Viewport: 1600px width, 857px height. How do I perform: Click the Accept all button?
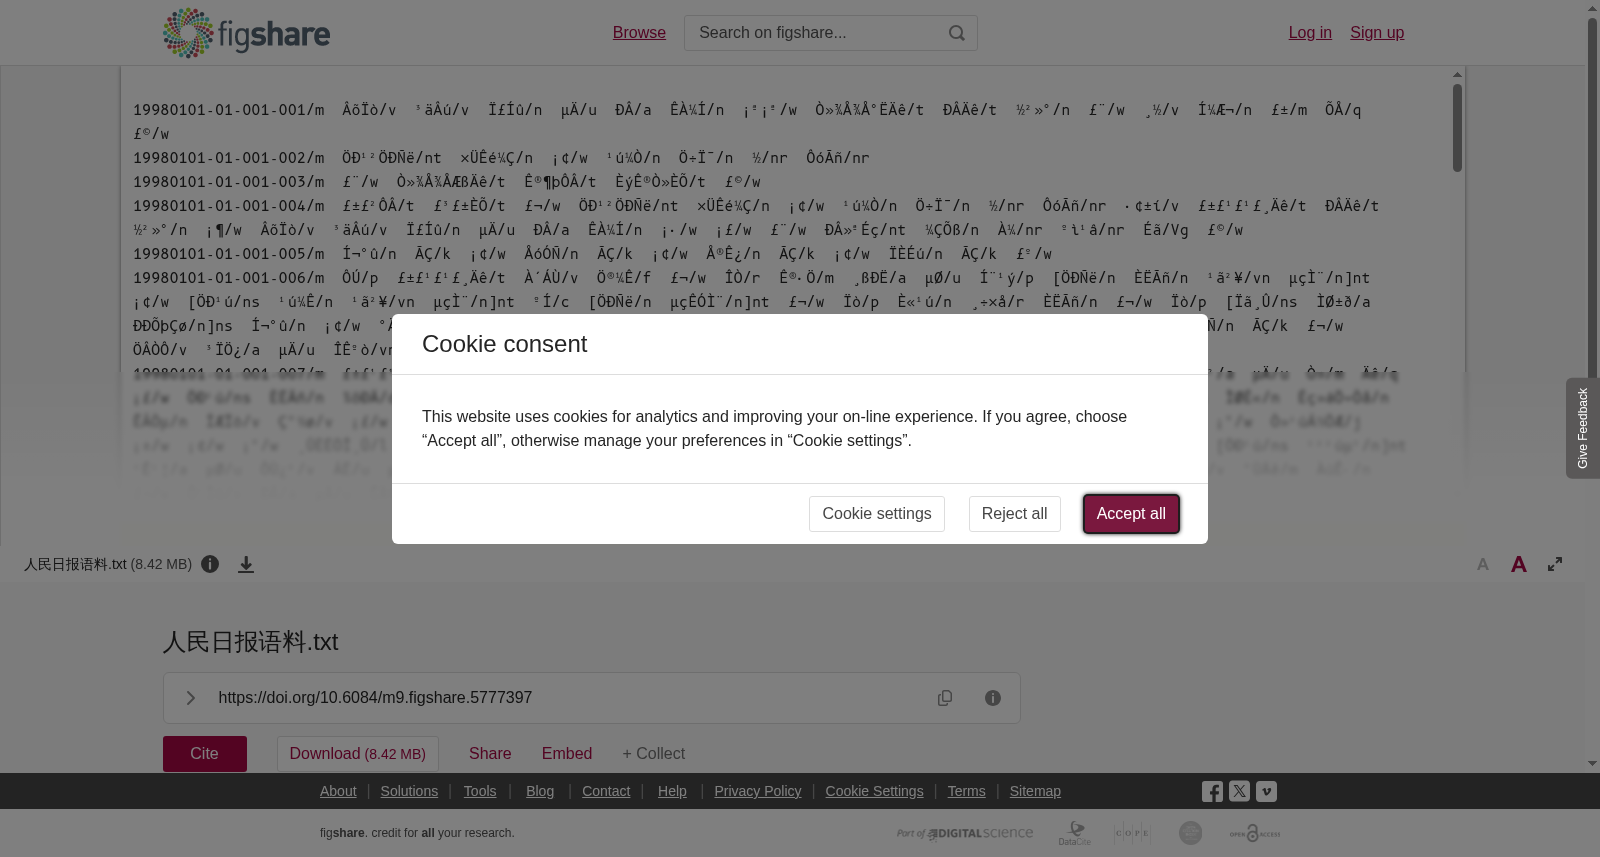pyautogui.click(x=1131, y=514)
